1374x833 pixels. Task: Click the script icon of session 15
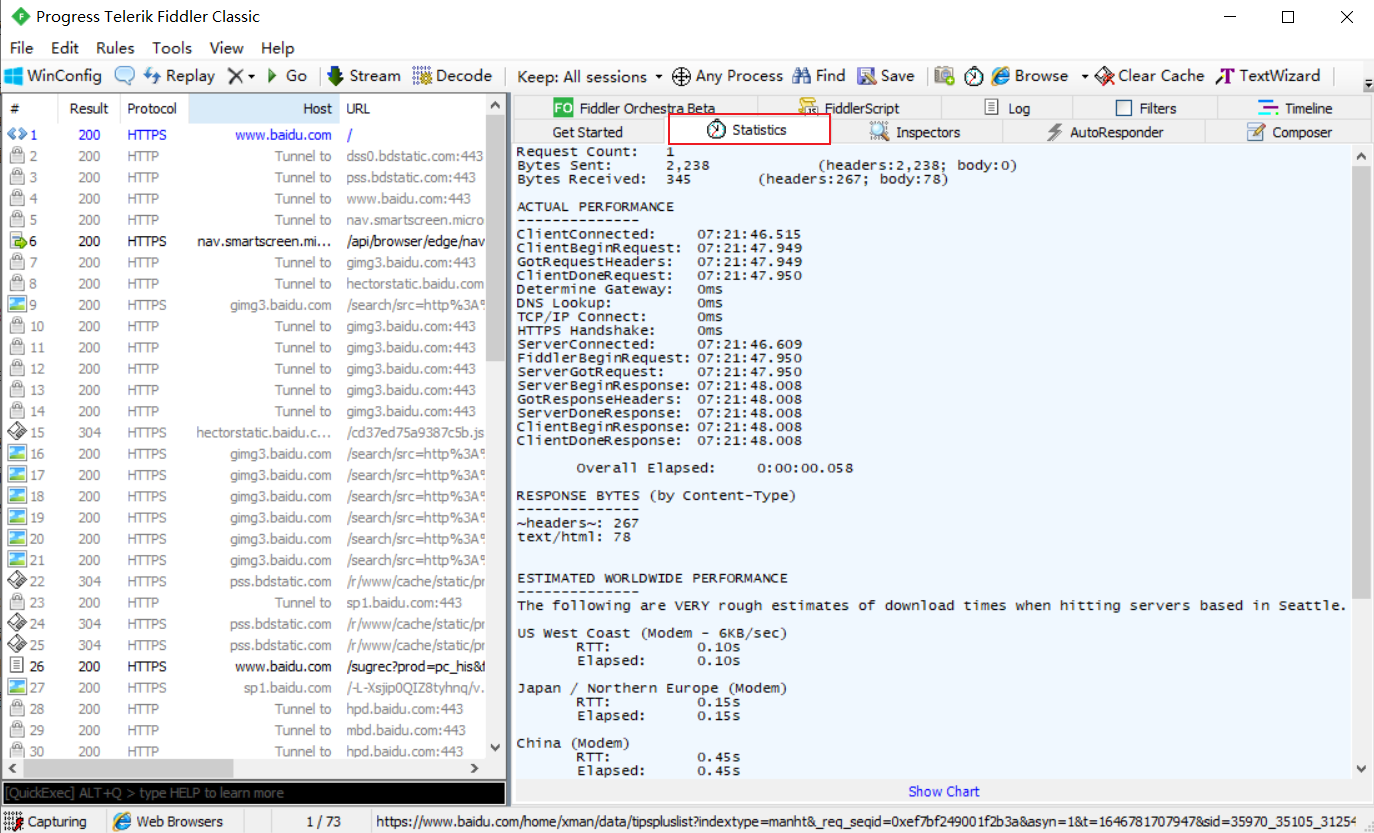click(17, 432)
